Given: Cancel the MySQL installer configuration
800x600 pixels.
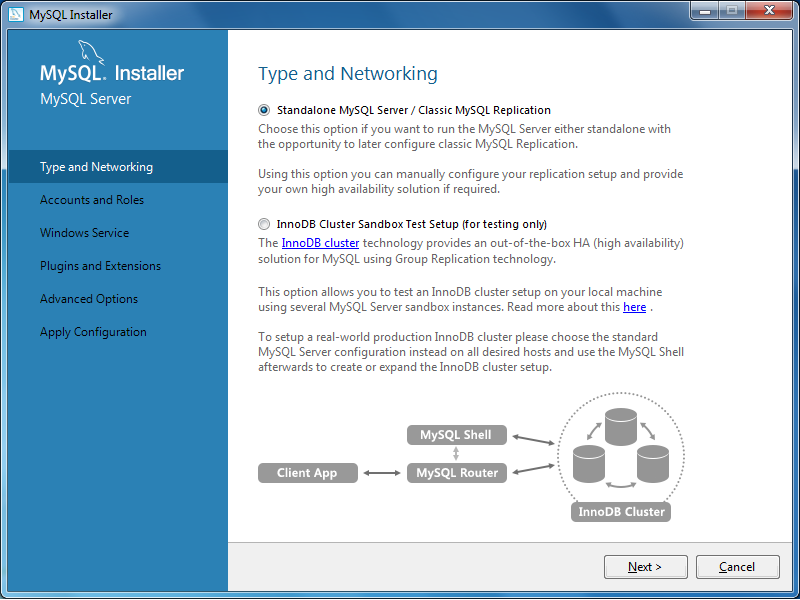Looking at the screenshot, I should click(x=737, y=567).
